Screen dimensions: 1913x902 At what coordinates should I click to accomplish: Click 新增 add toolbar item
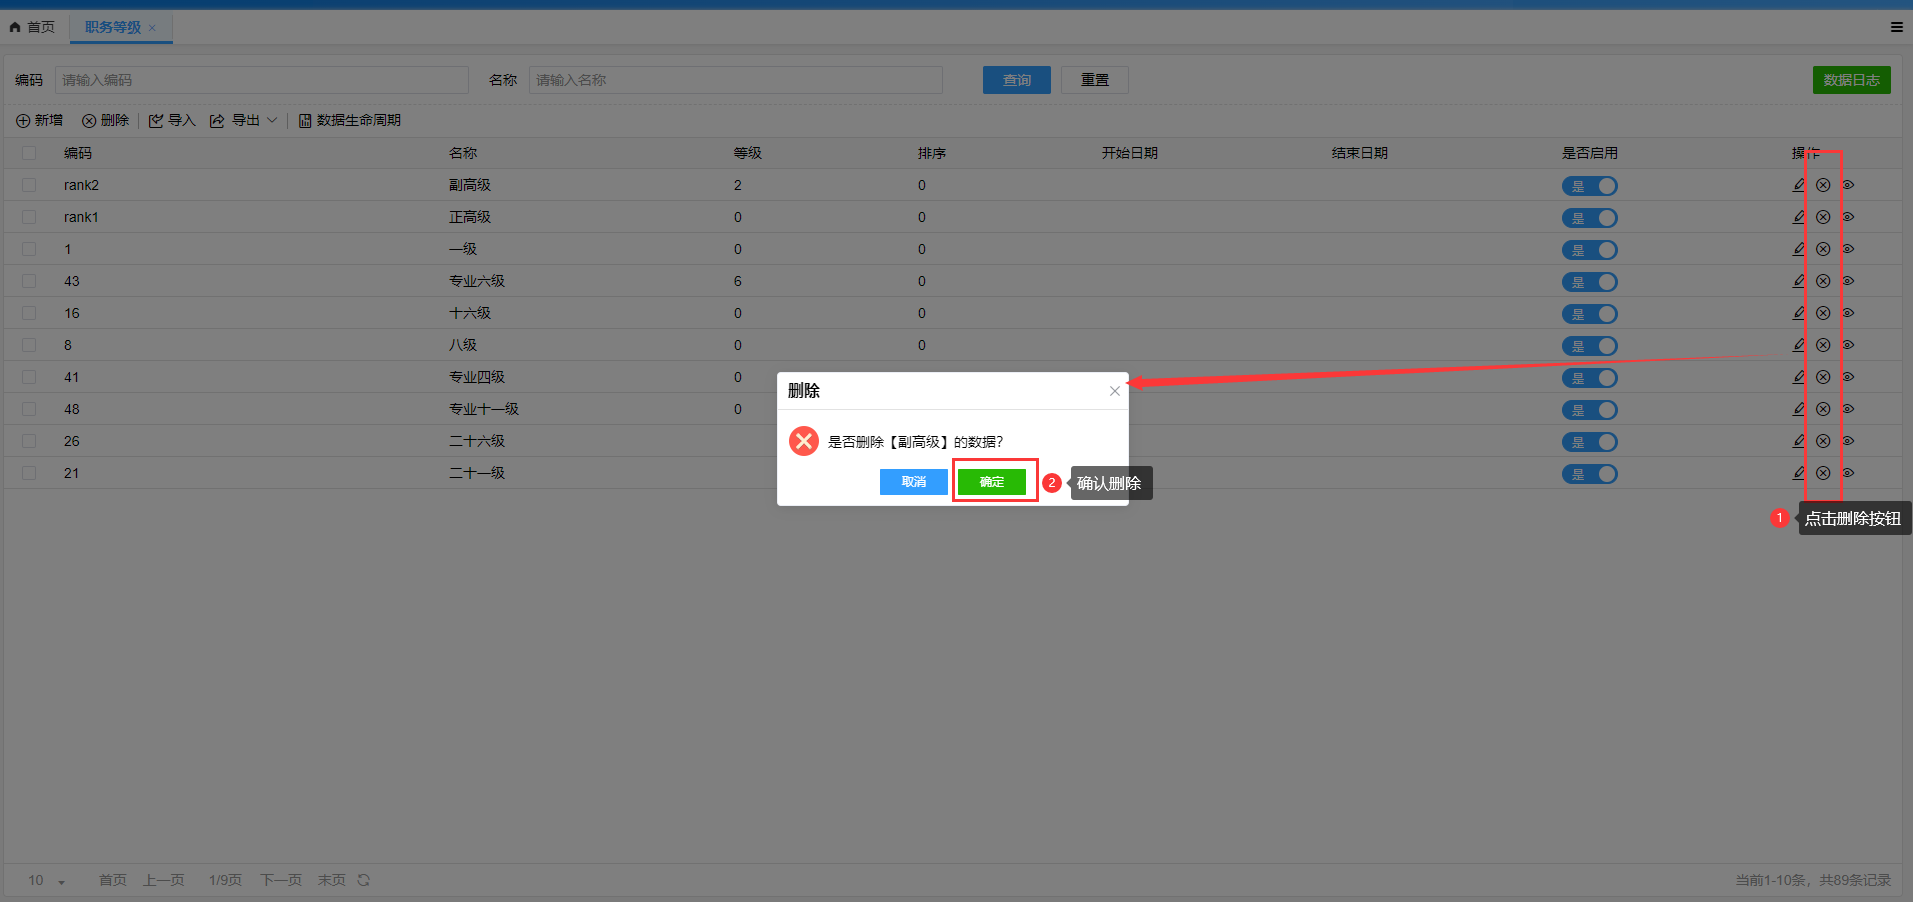point(39,120)
